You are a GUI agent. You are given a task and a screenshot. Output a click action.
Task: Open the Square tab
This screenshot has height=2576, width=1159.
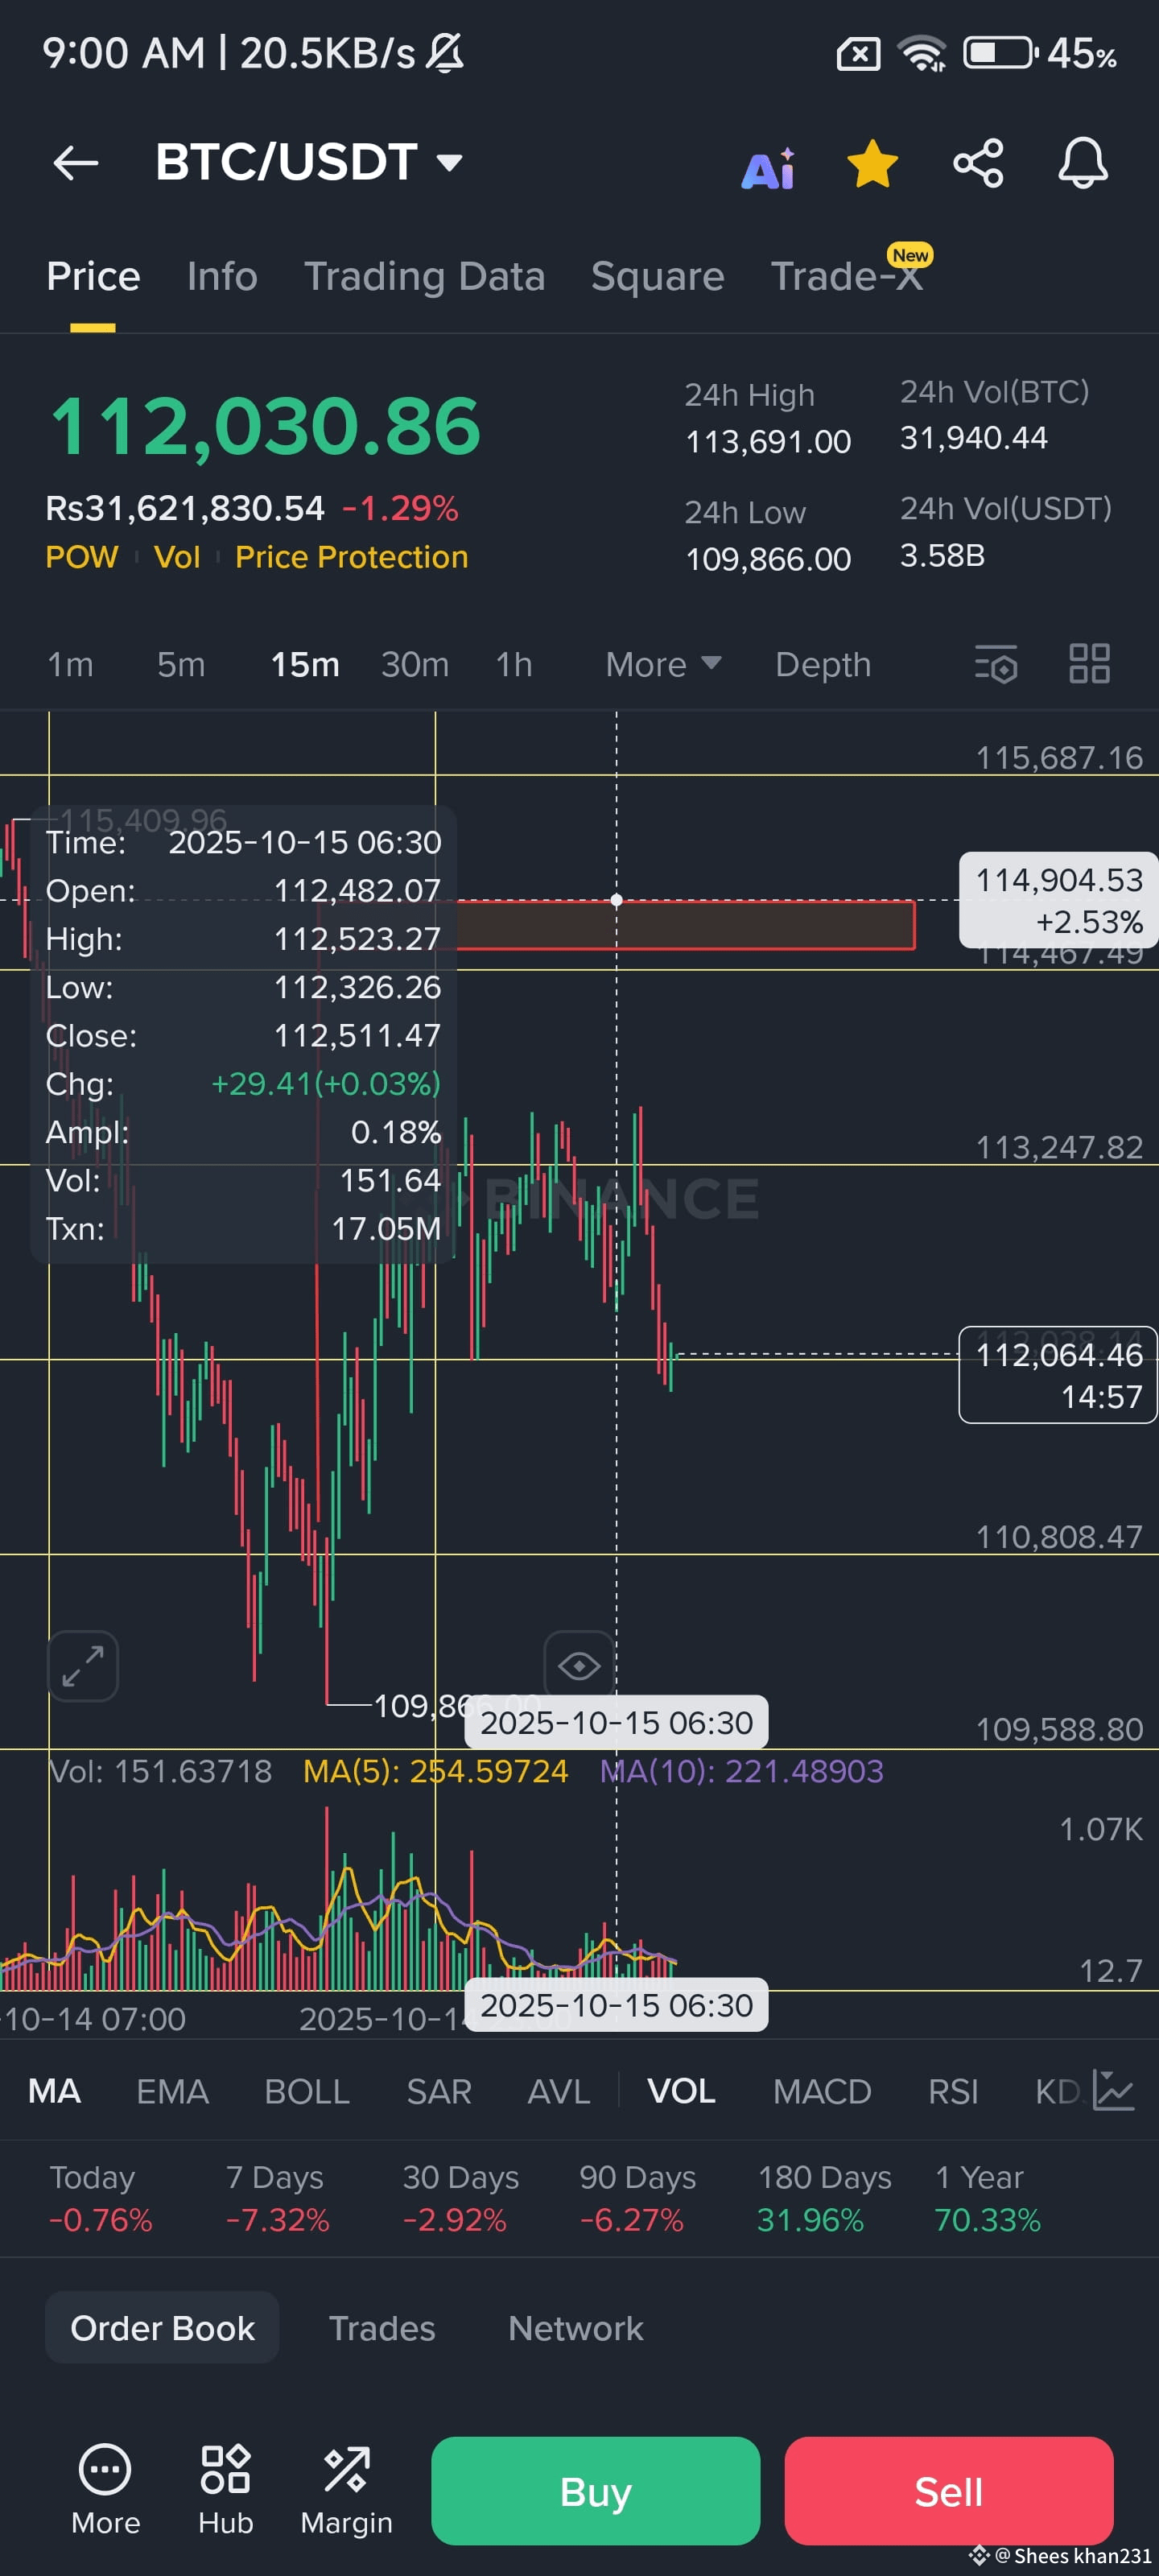[x=657, y=276]
